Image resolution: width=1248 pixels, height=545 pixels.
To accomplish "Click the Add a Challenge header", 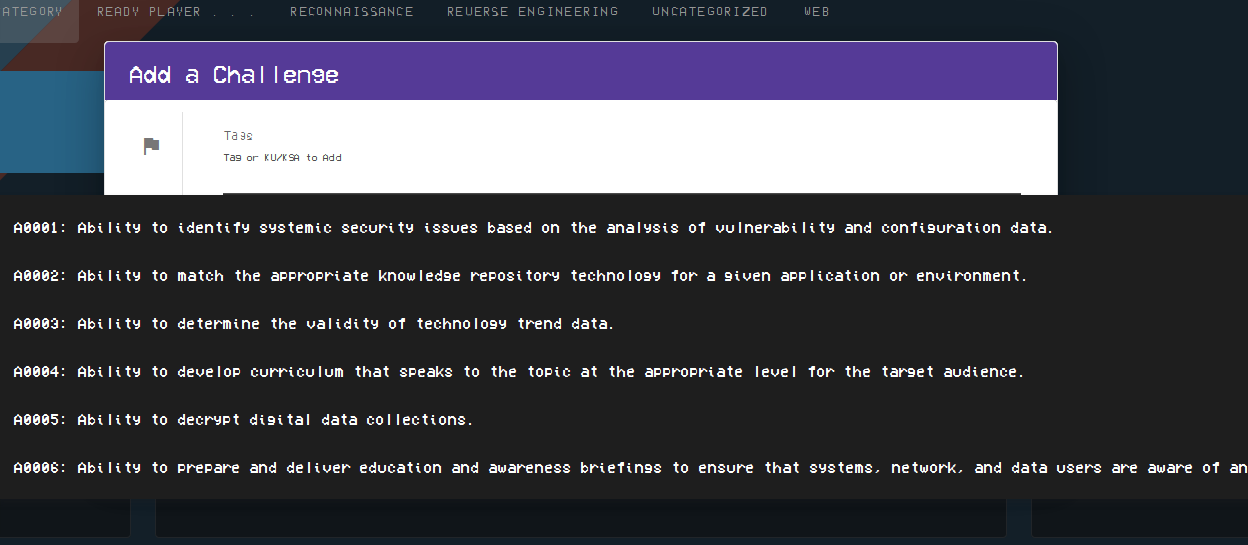I will (x=234, y=75).
